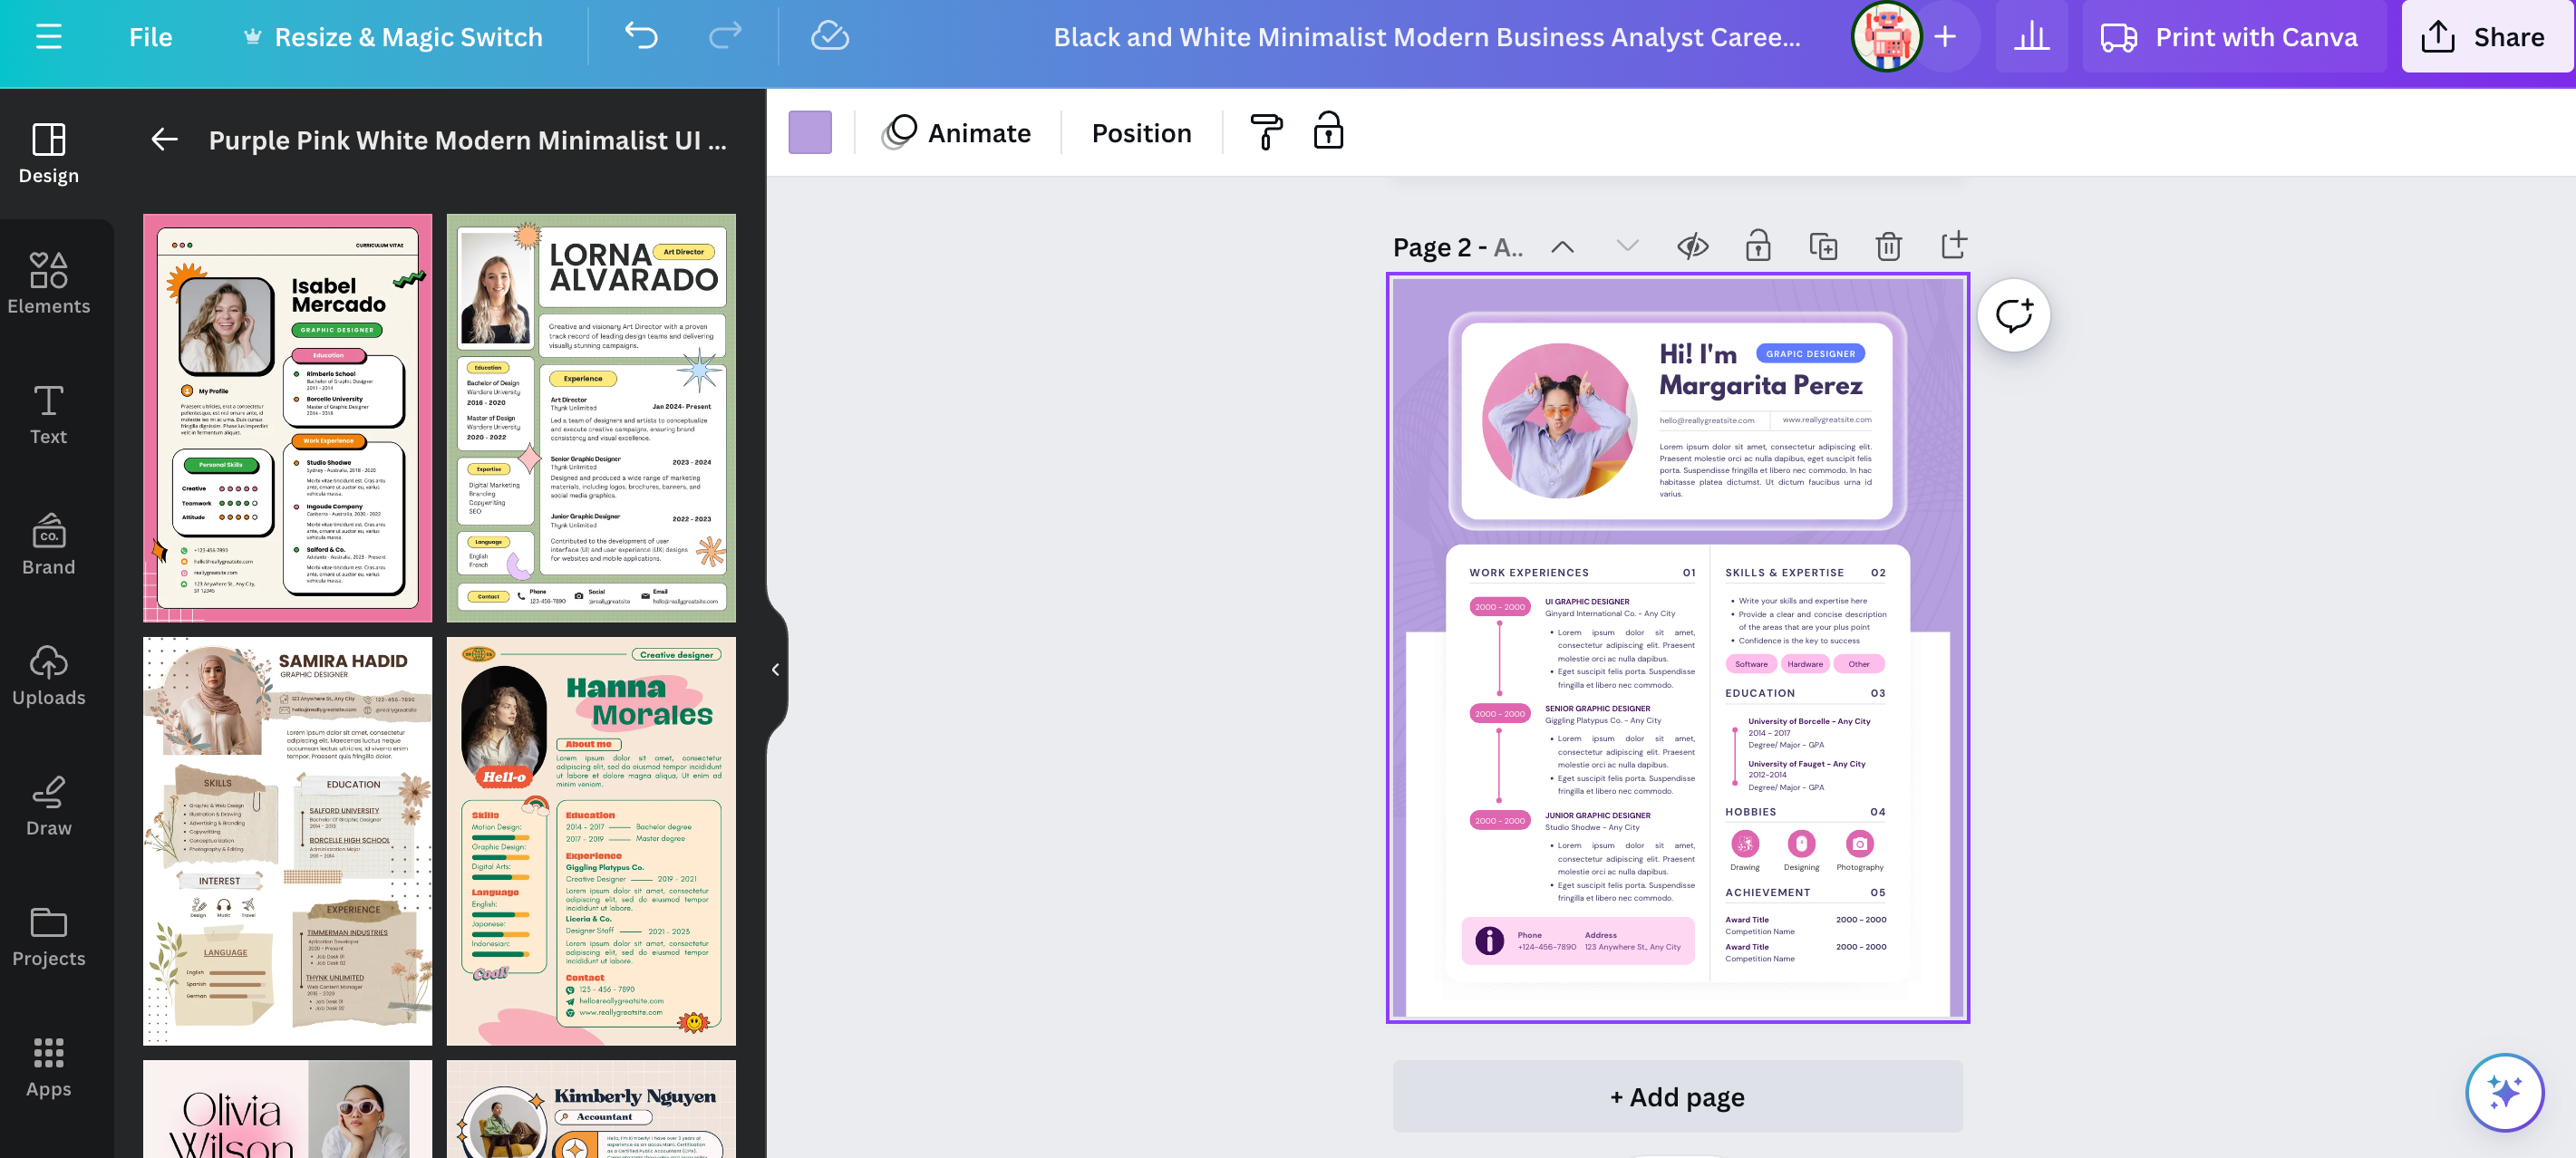This screenshot has height=1158, width=2576.
Task: Click the Animate button
Action: point(957,132)
